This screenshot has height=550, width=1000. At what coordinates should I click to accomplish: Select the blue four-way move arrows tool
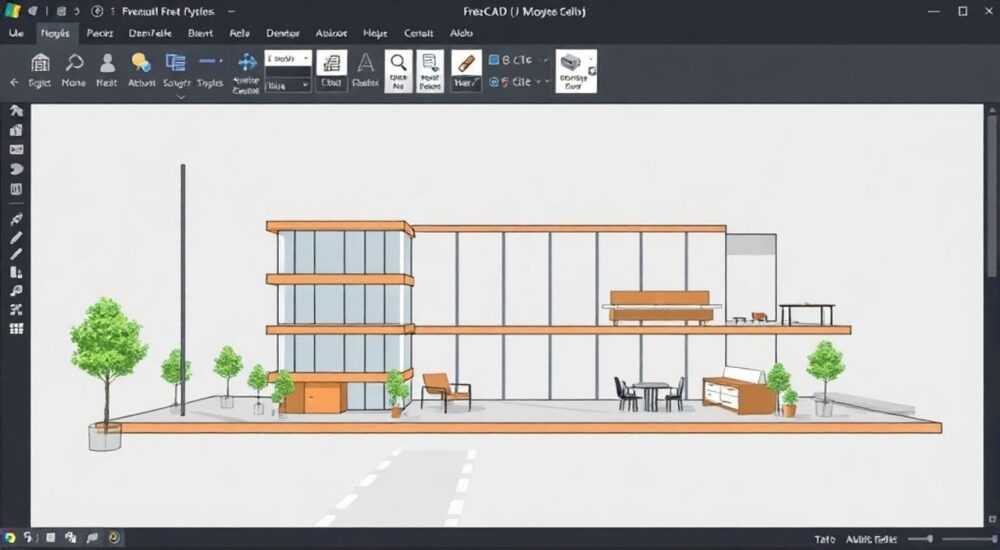point(247,62)
